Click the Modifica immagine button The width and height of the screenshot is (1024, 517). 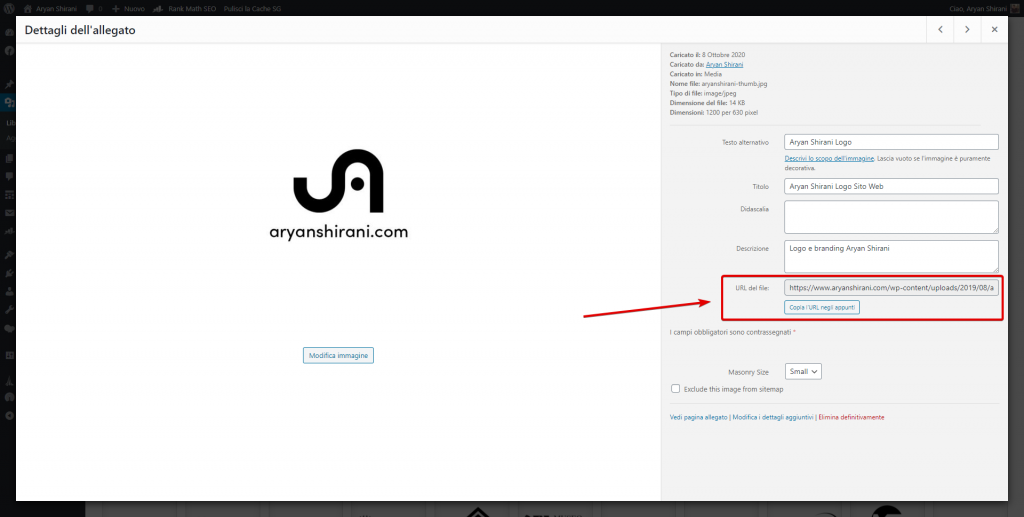tap(338, 355)
